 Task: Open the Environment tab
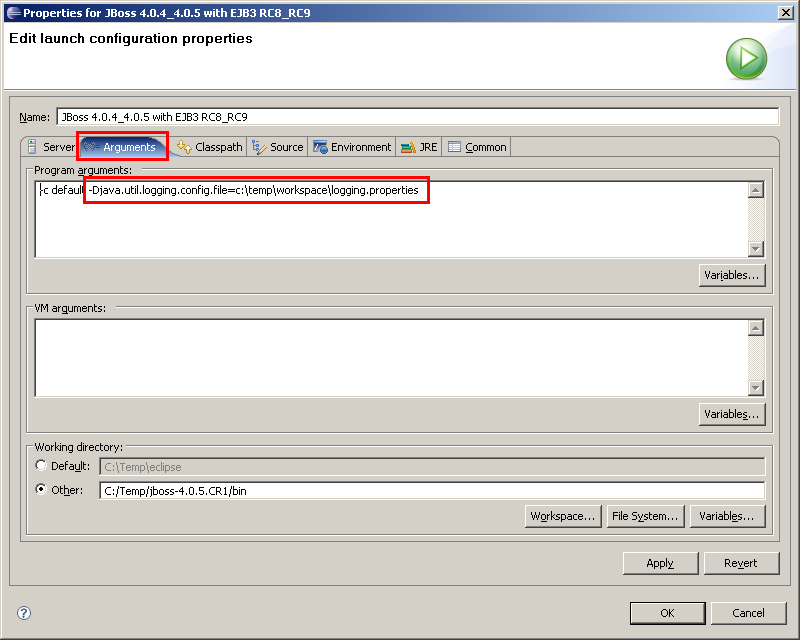352,147
